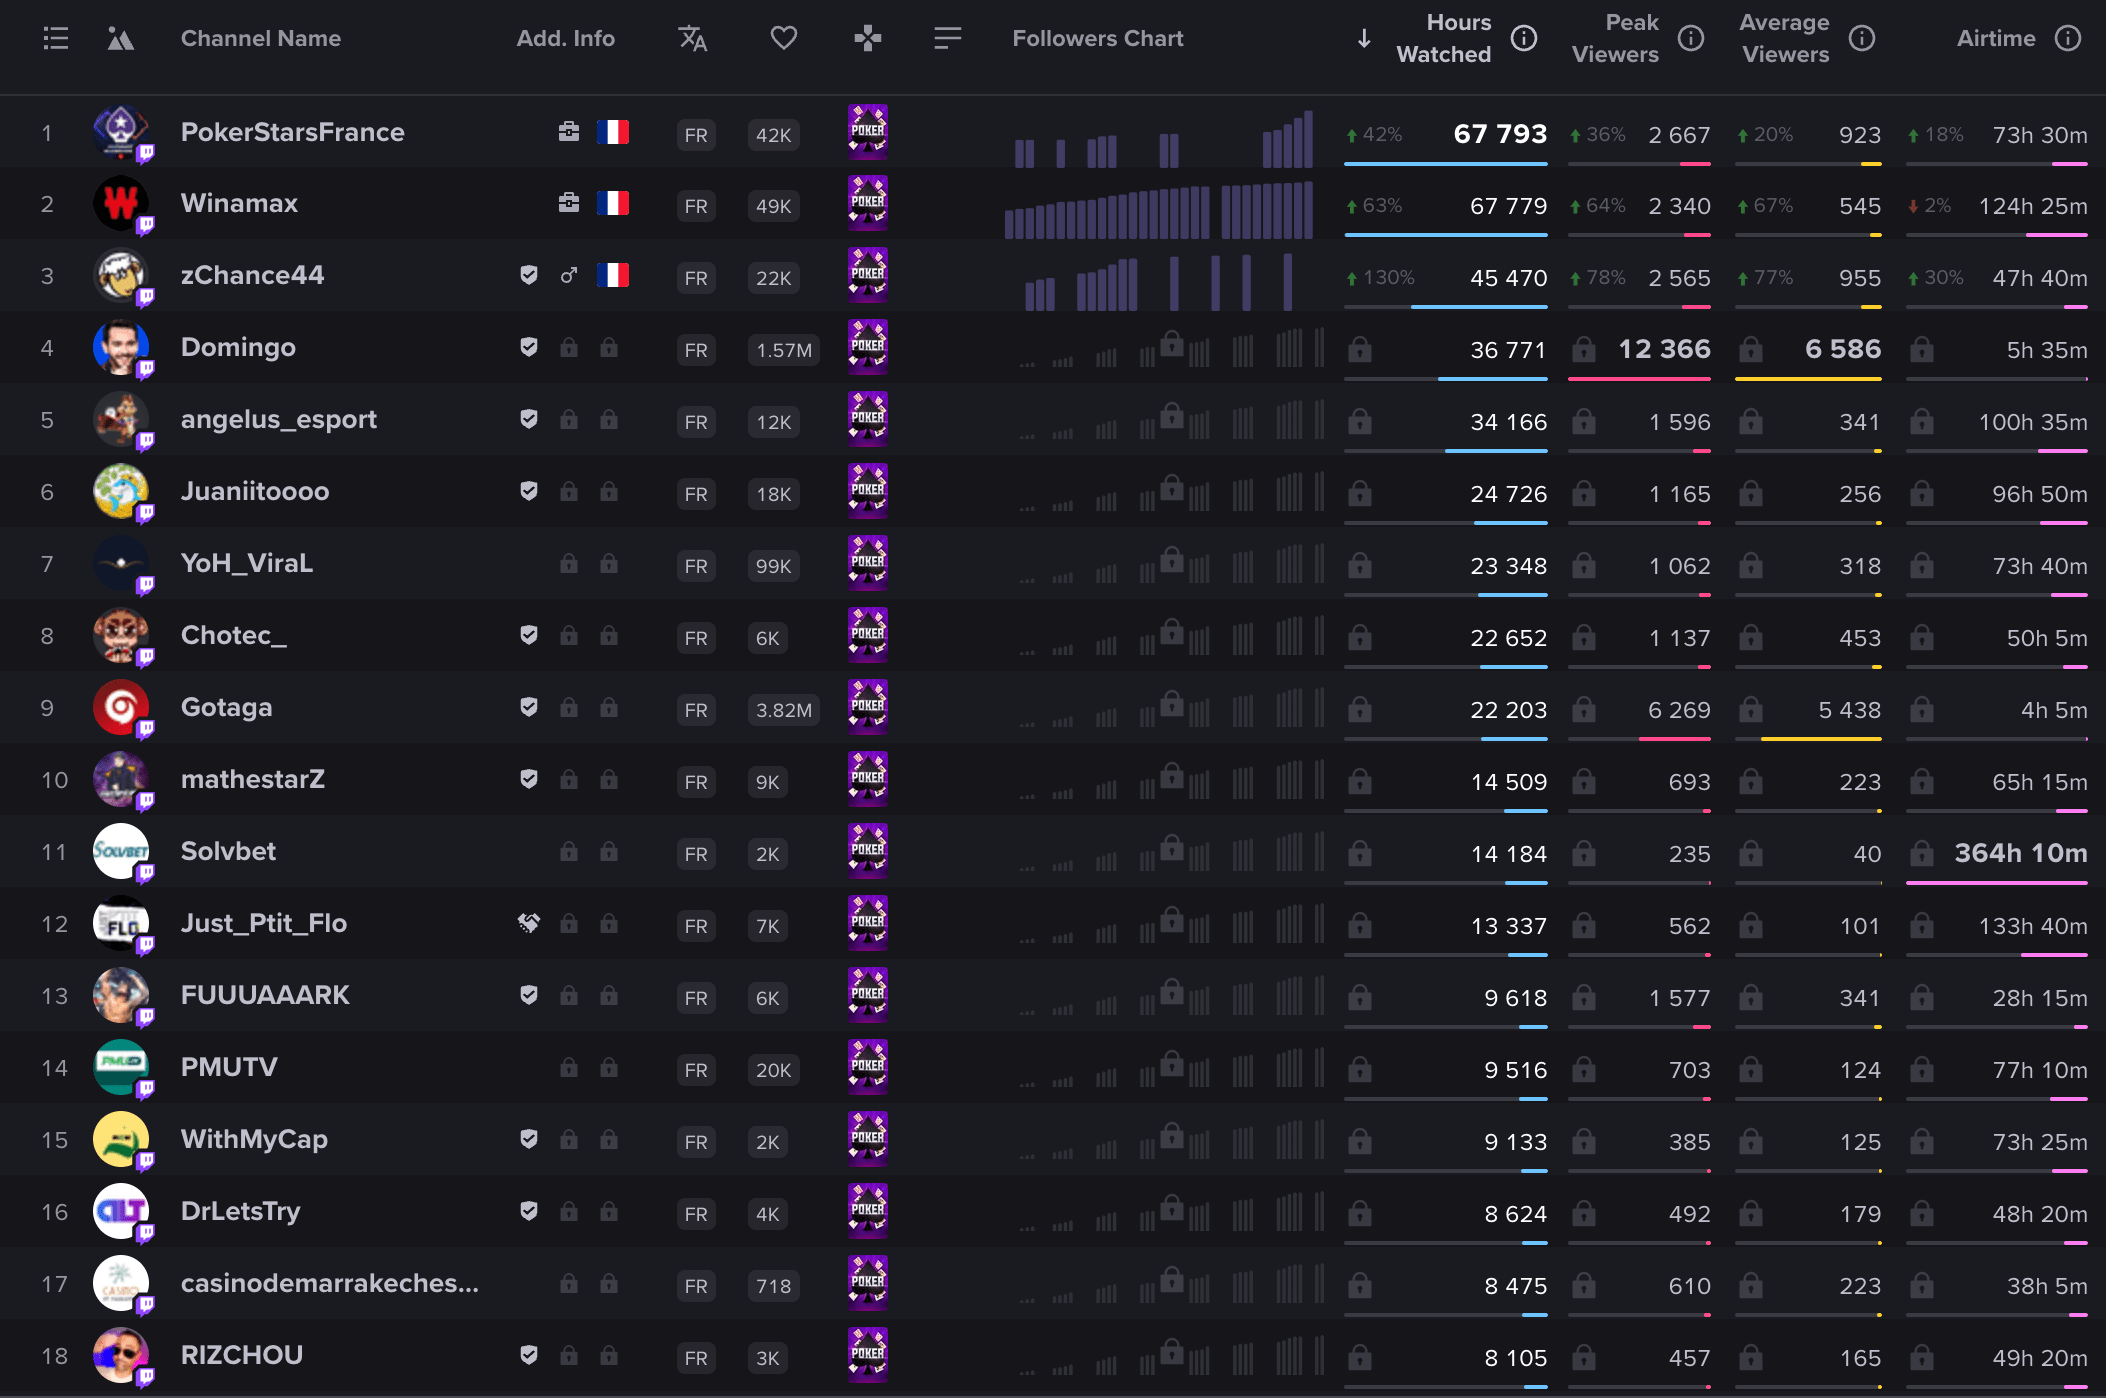Click the locked followers chart for angelus_esport
2106x1398 pixels.
[1172, 420]
